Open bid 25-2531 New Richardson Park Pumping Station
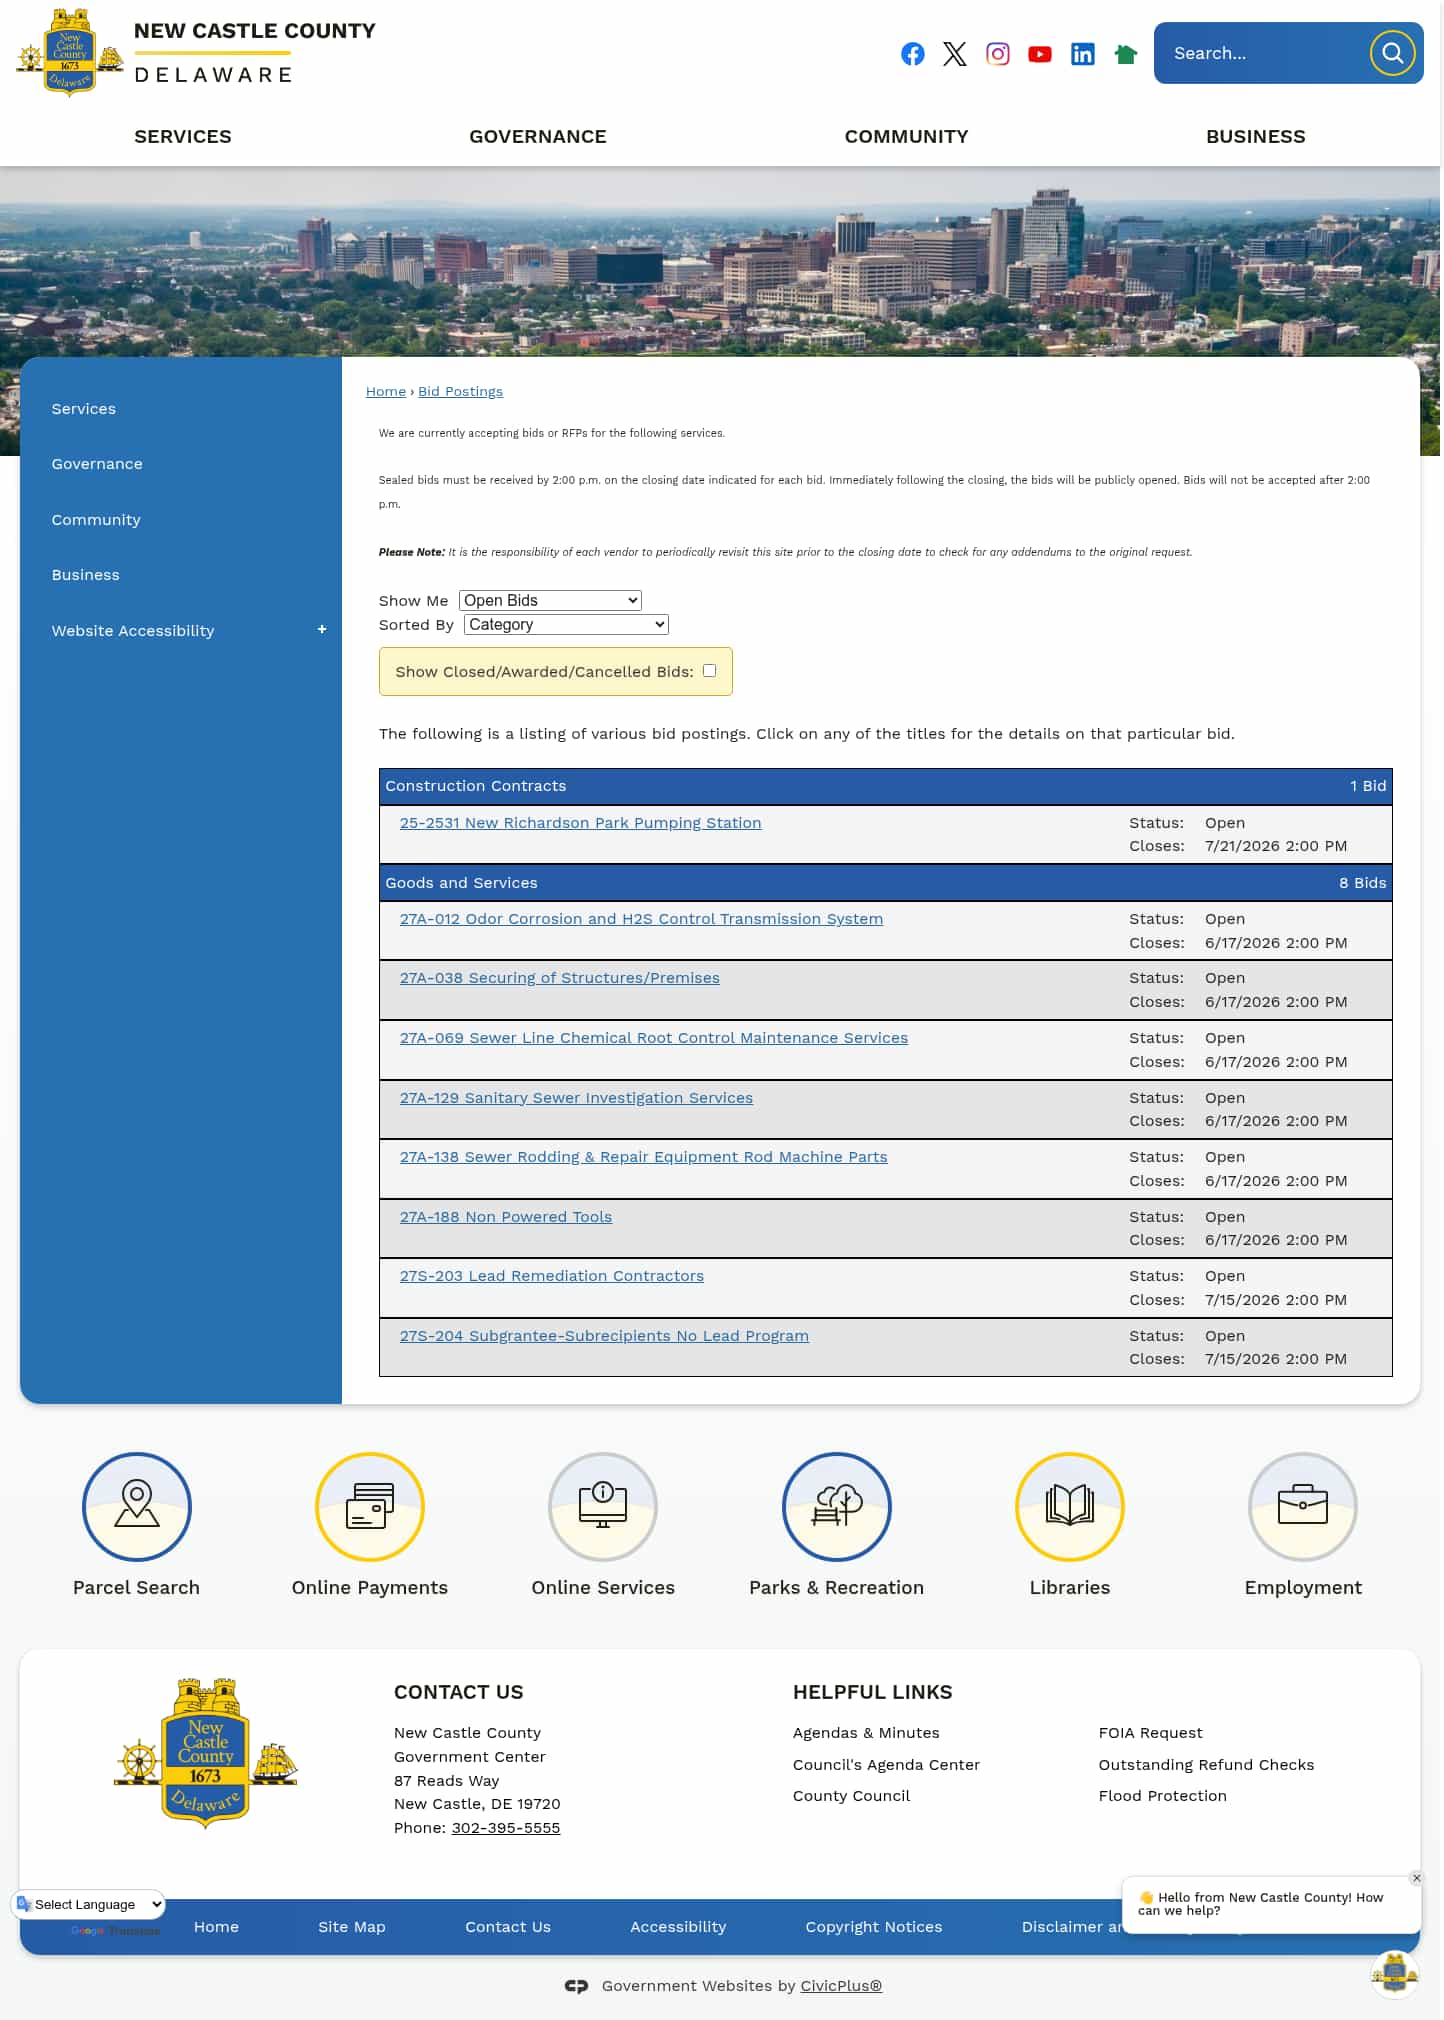 coord(580,823)
